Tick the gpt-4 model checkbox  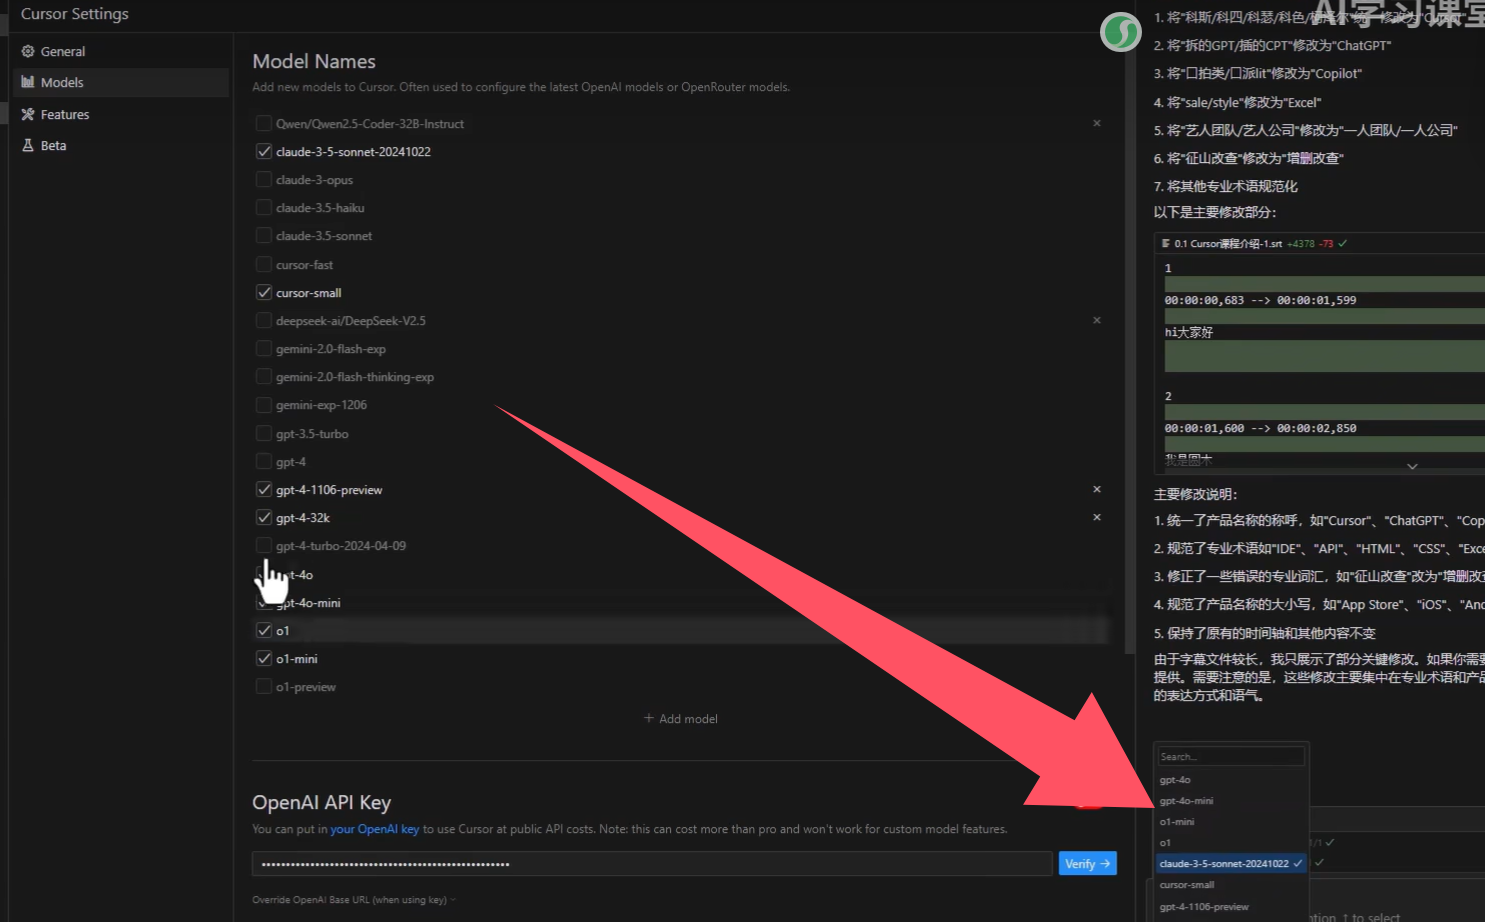pos(264,461)
